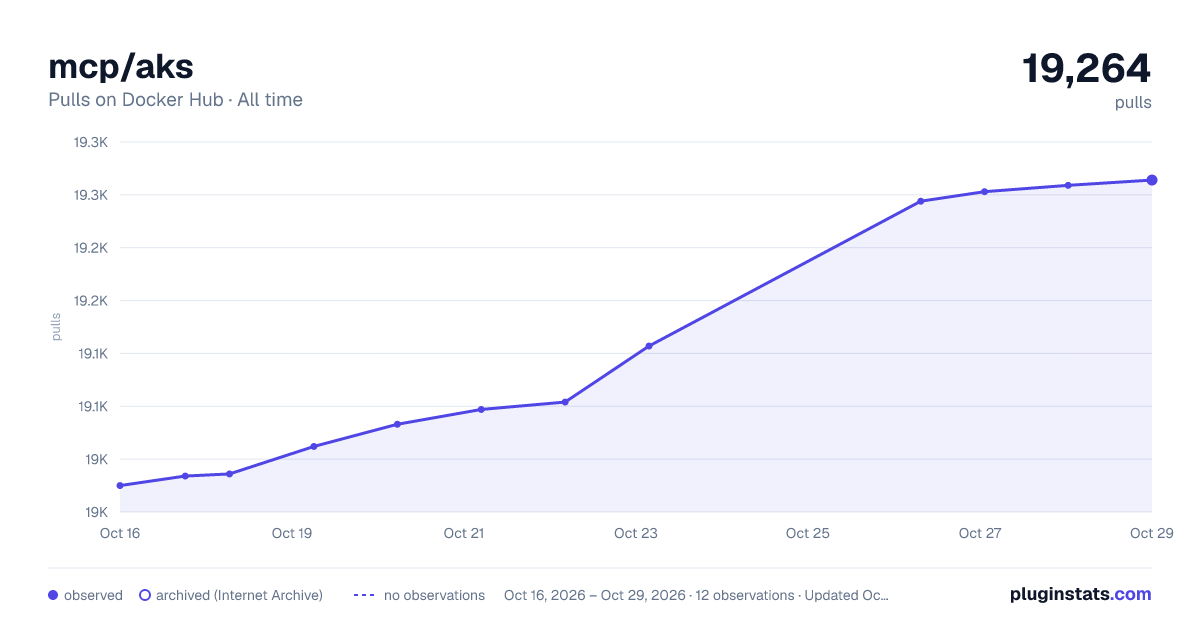Select the data point just before the steep rise
Screen dimensions: 1200x630
coord(565,402)
